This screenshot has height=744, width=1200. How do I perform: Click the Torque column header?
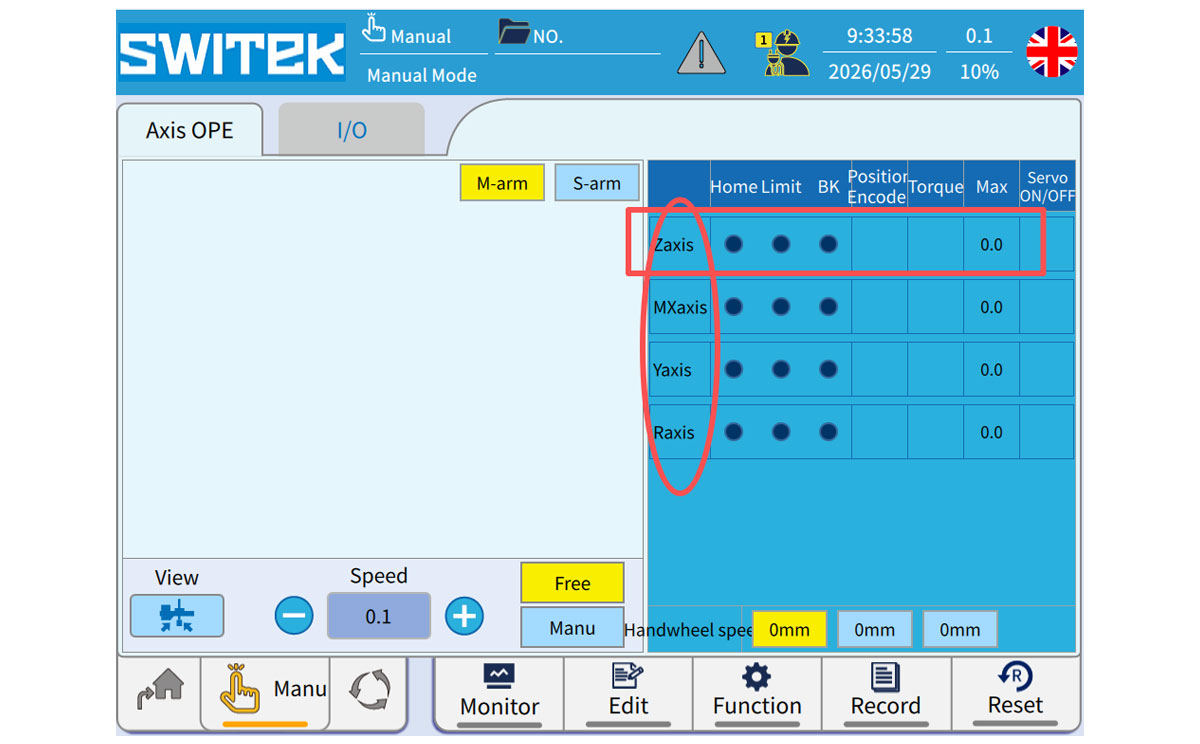(x=936, y=187)
